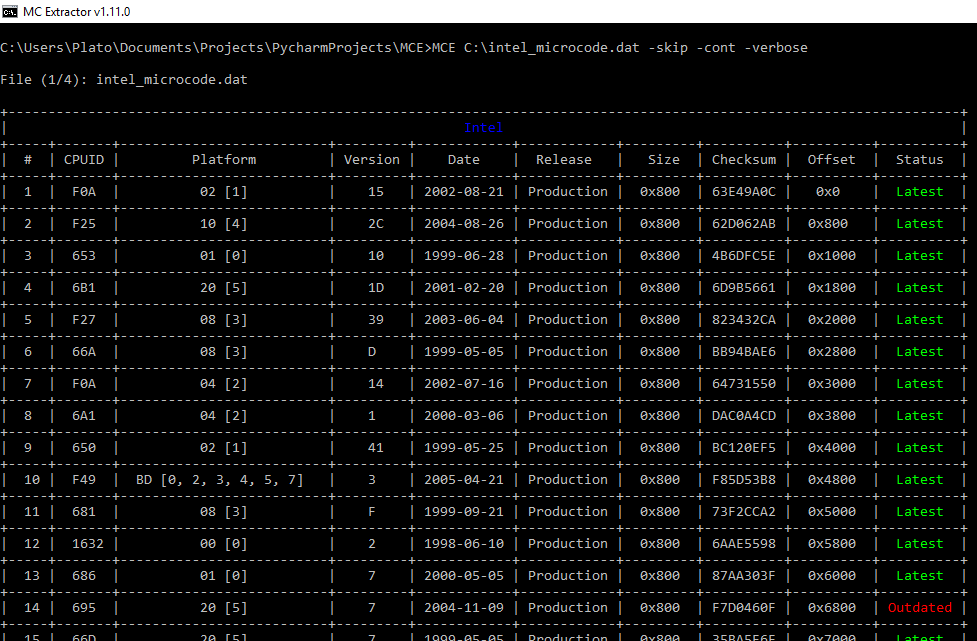The height and width of the screenshot is (641, 977).
Task: Select the Status column header
Action: [919, 159]
